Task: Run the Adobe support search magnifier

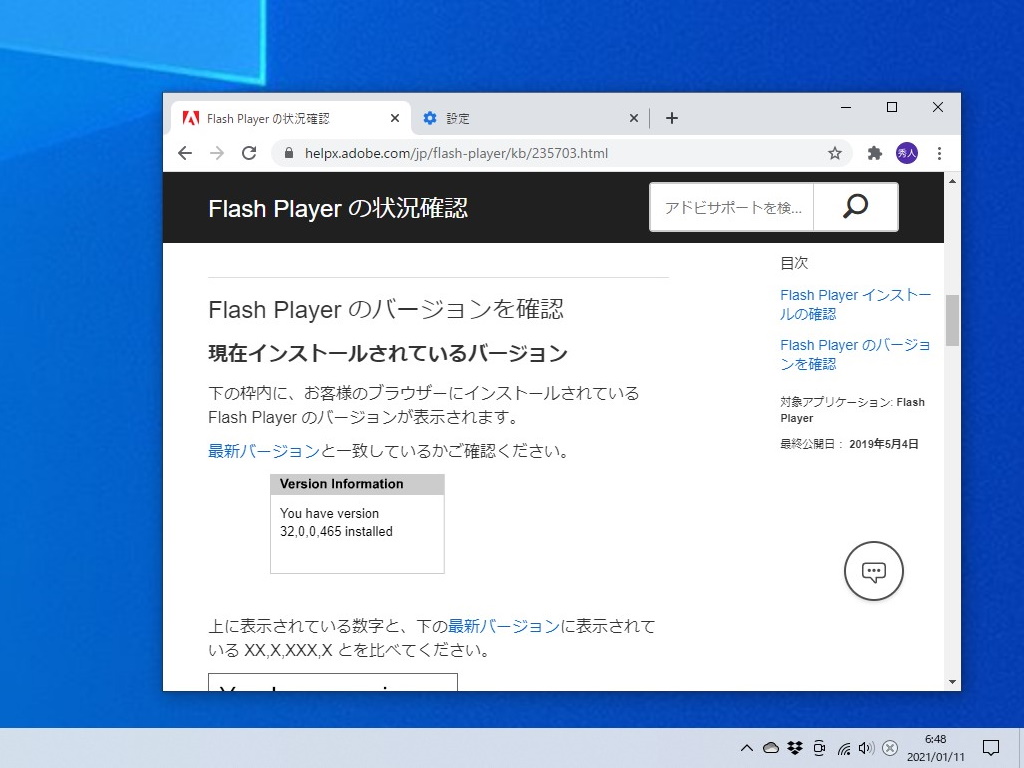Action: coord(855,207)
